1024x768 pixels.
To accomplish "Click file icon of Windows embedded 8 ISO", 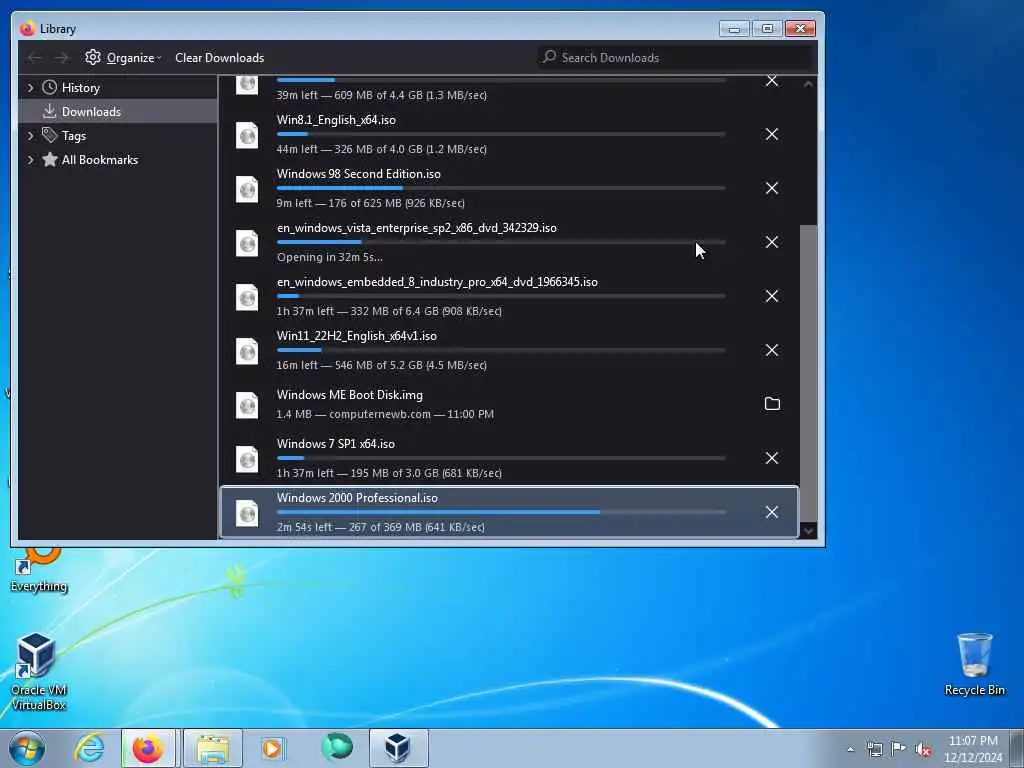I will click(247, 297).
